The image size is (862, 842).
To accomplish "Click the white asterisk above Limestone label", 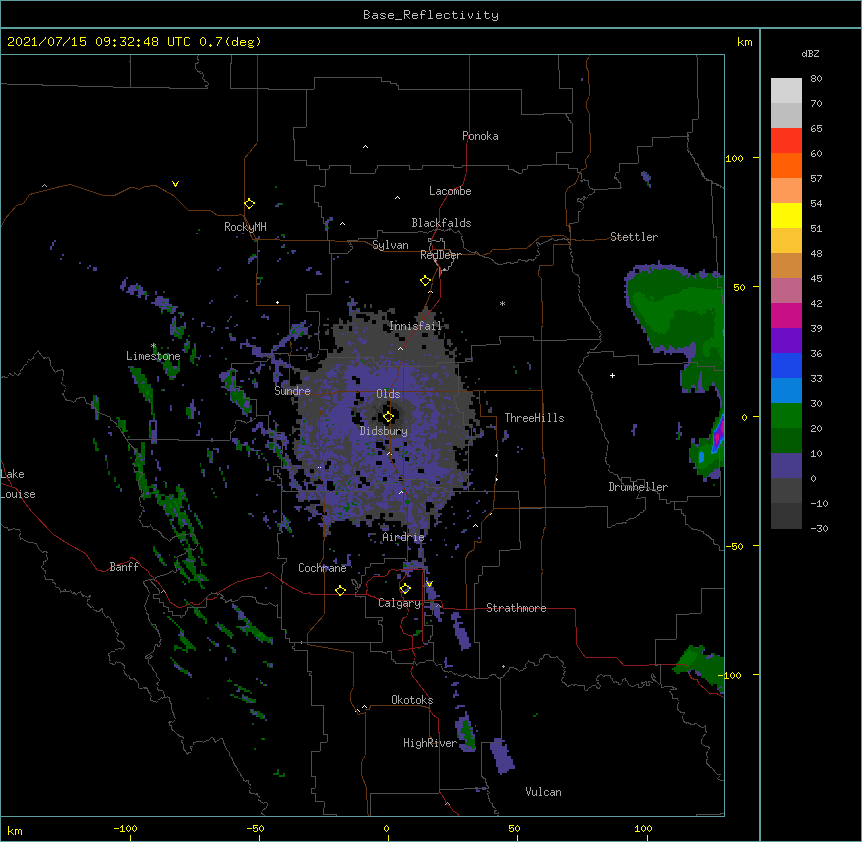I will [153, 346].
